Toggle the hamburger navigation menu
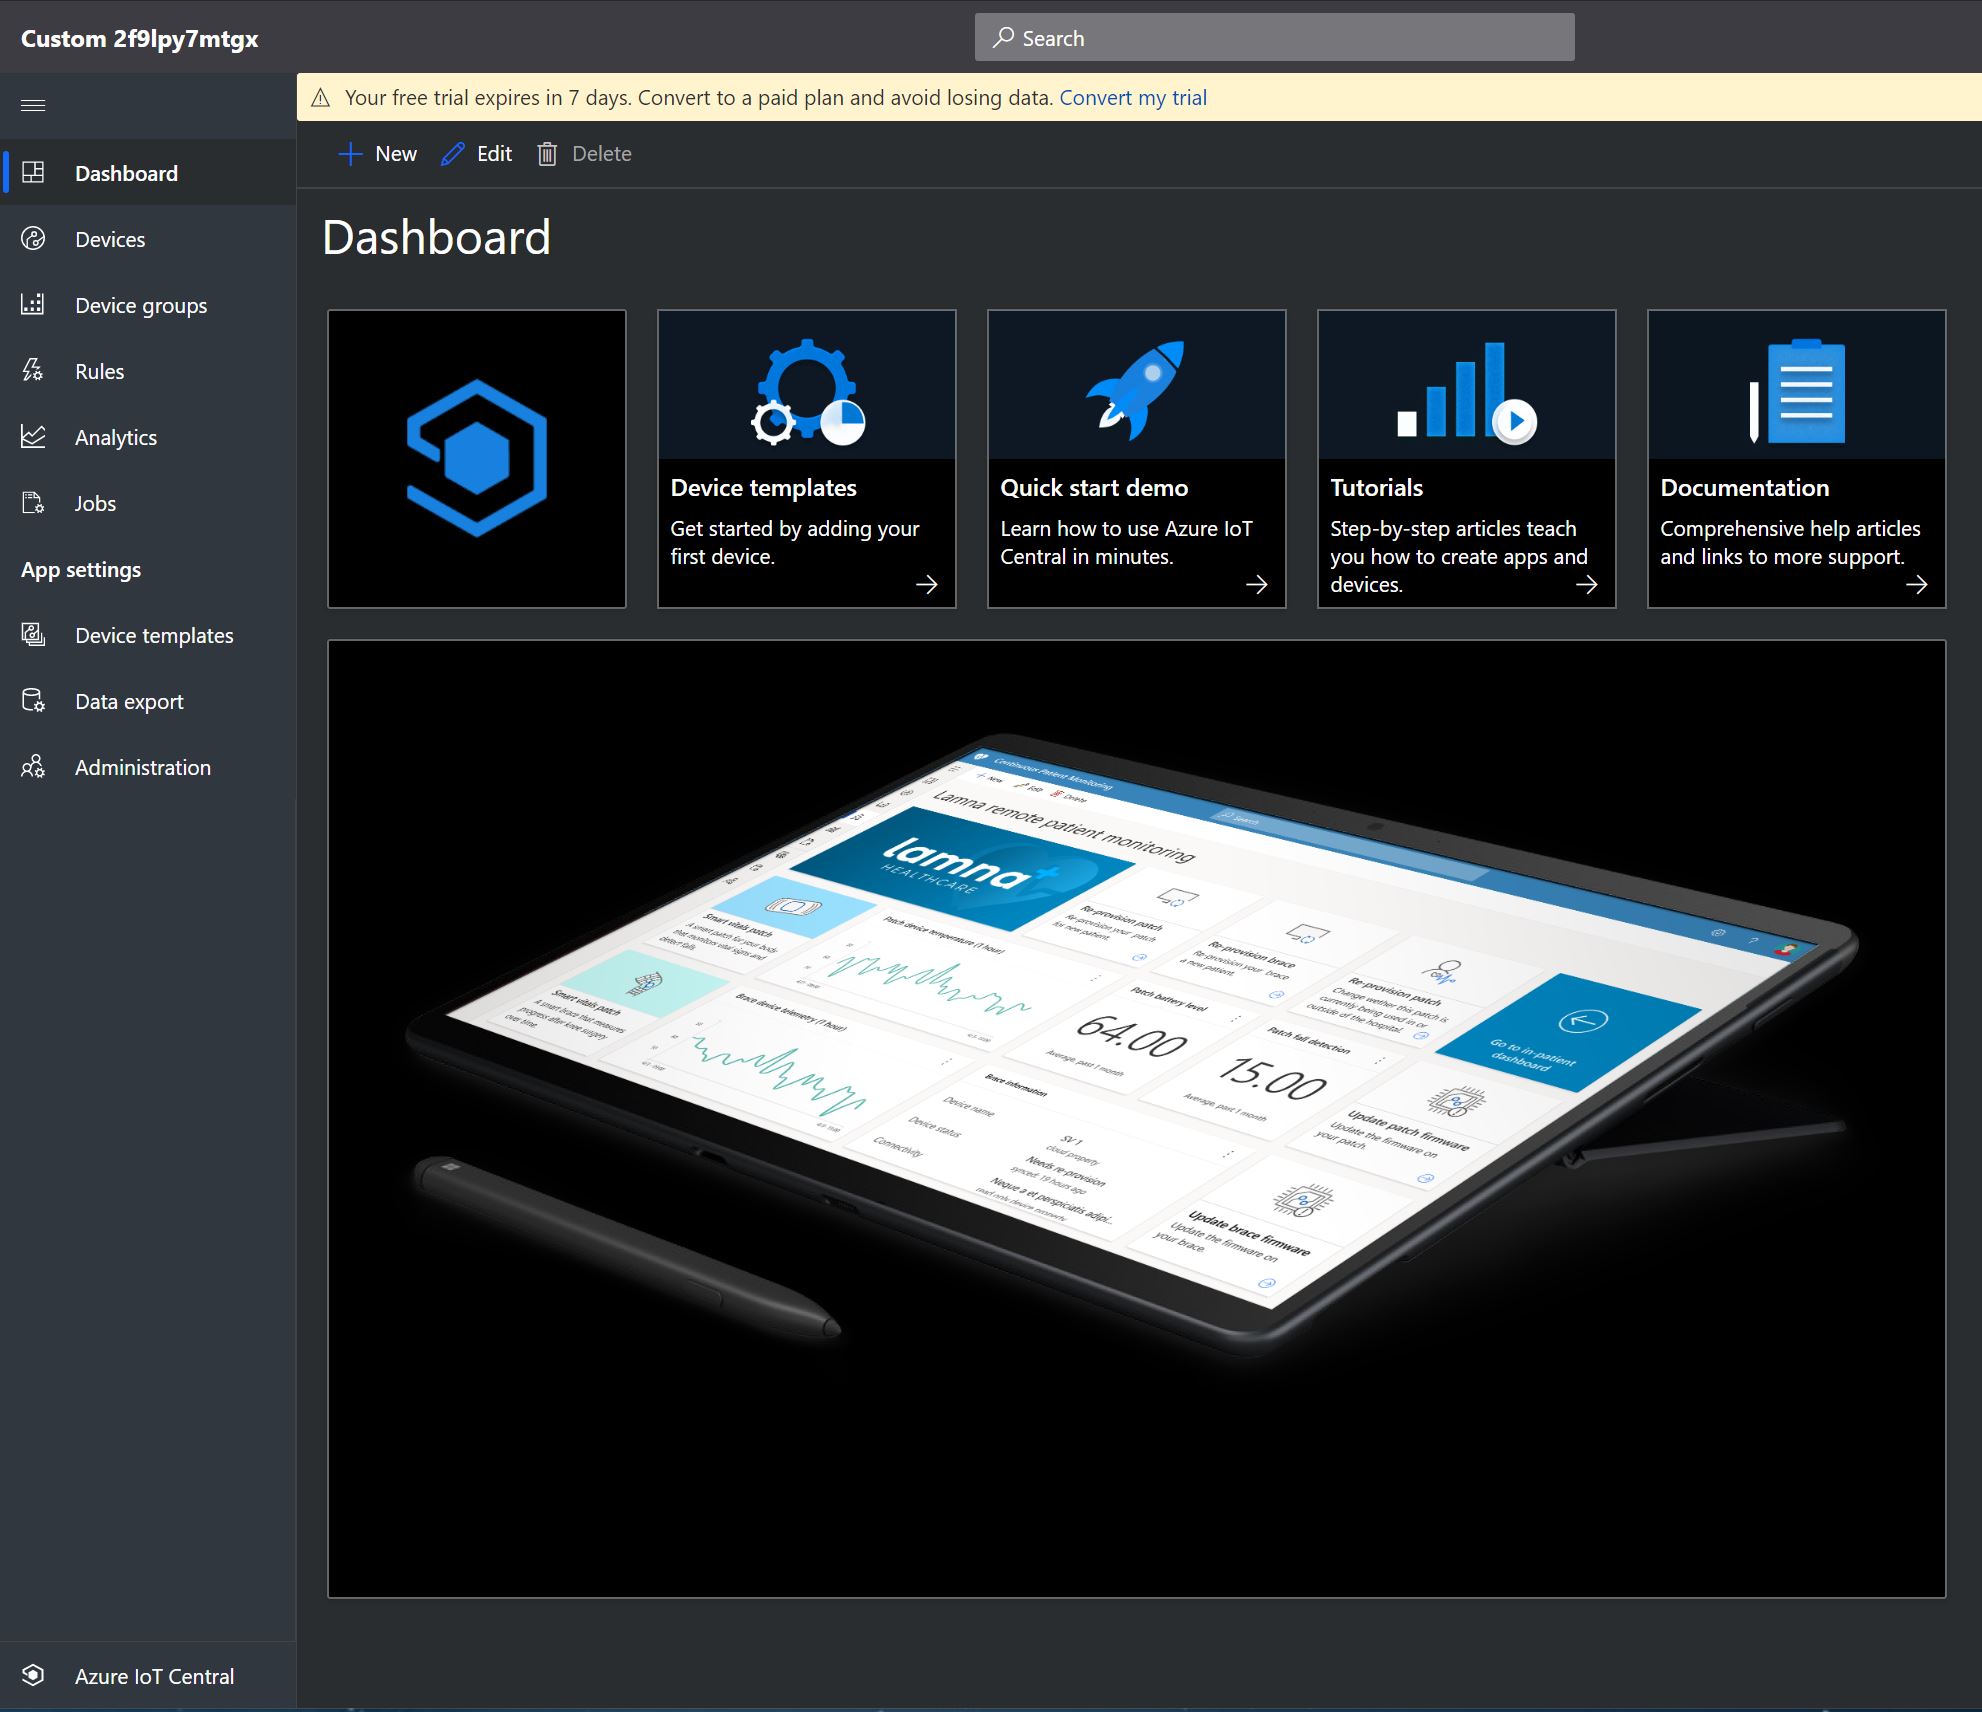The height and width of the screenshot is (1712, 1982). coord(33,105)
